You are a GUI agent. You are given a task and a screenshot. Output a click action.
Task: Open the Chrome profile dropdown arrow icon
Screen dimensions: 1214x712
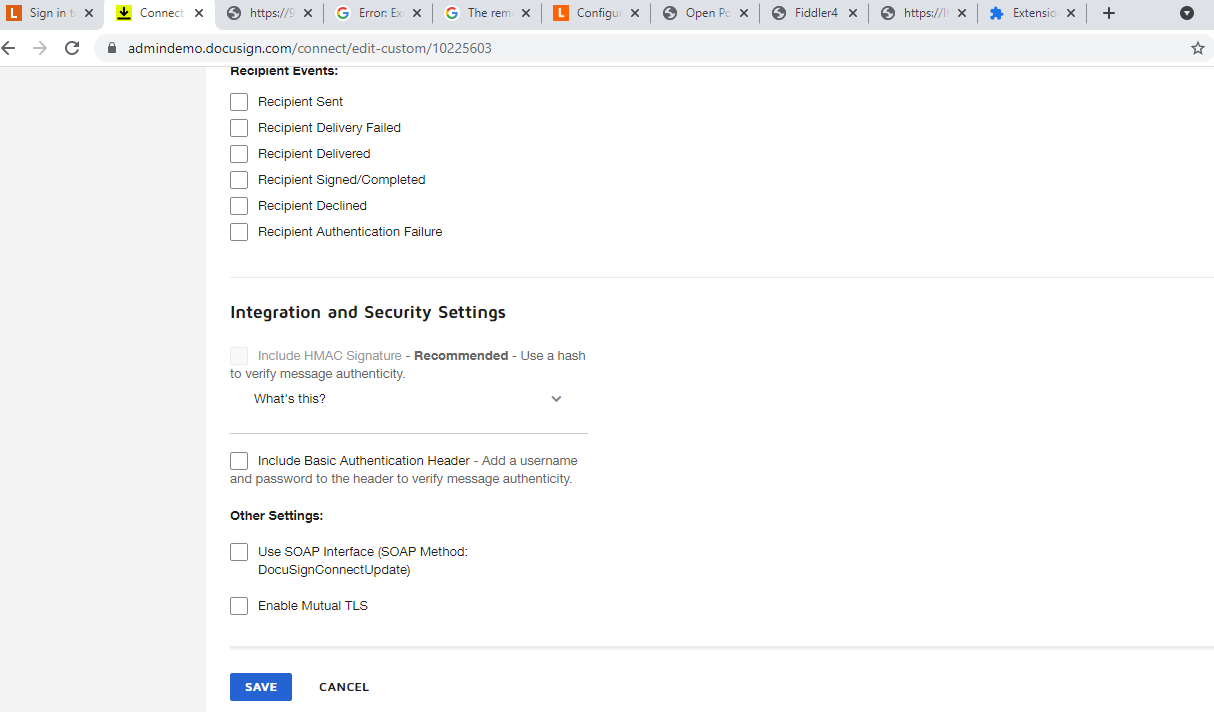point(1187,13)
